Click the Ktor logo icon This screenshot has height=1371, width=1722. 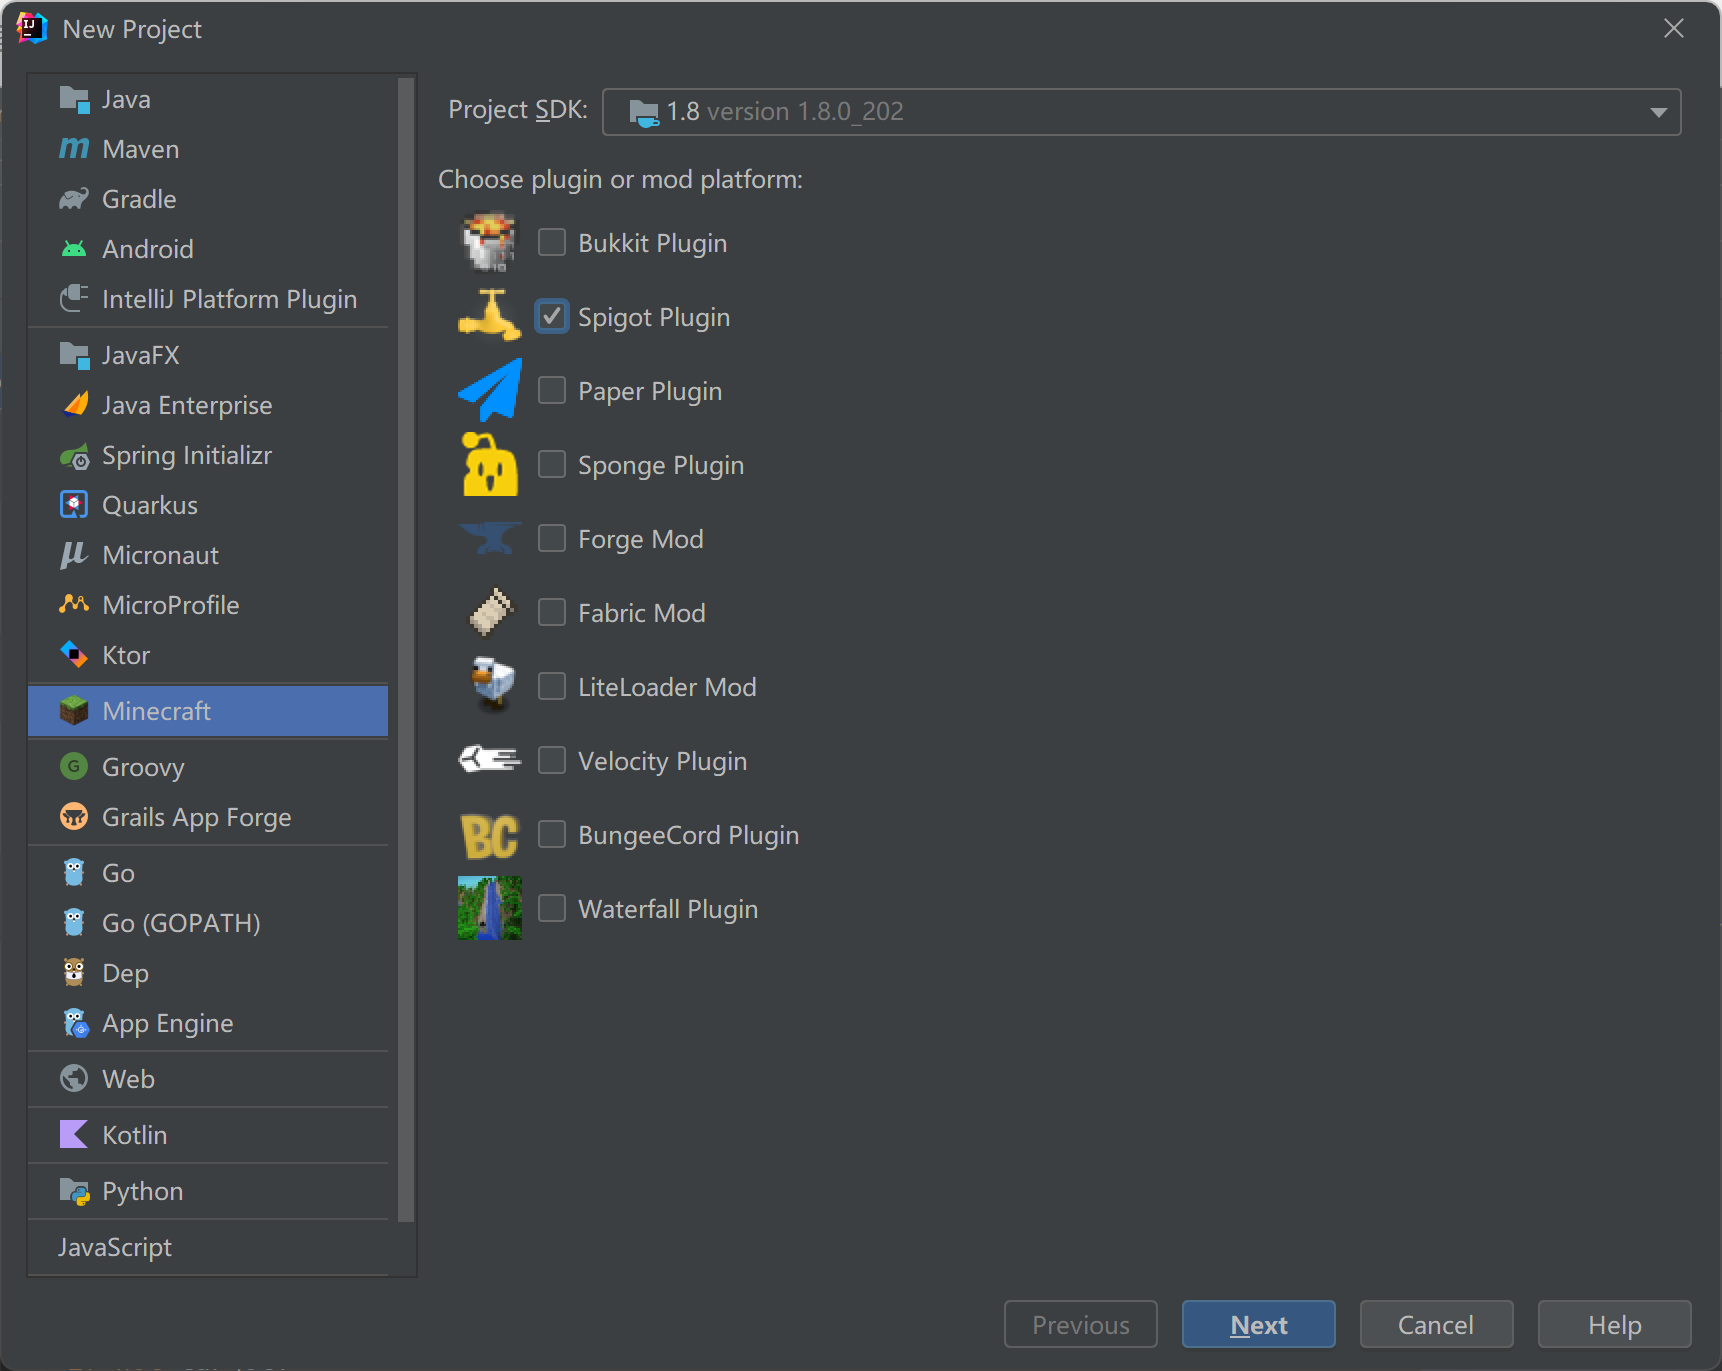74,655
